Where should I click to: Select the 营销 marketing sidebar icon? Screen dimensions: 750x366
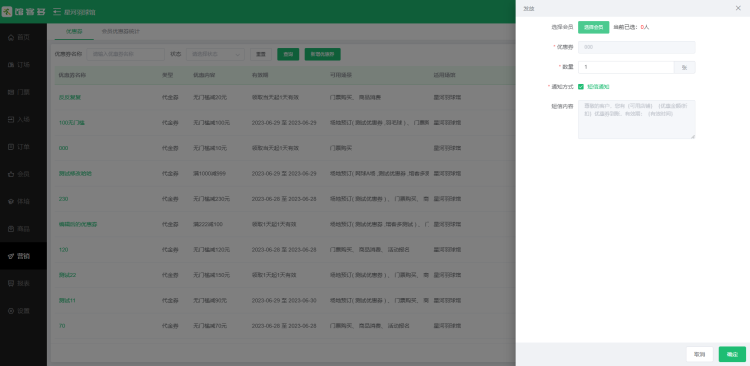pos(11,256)
